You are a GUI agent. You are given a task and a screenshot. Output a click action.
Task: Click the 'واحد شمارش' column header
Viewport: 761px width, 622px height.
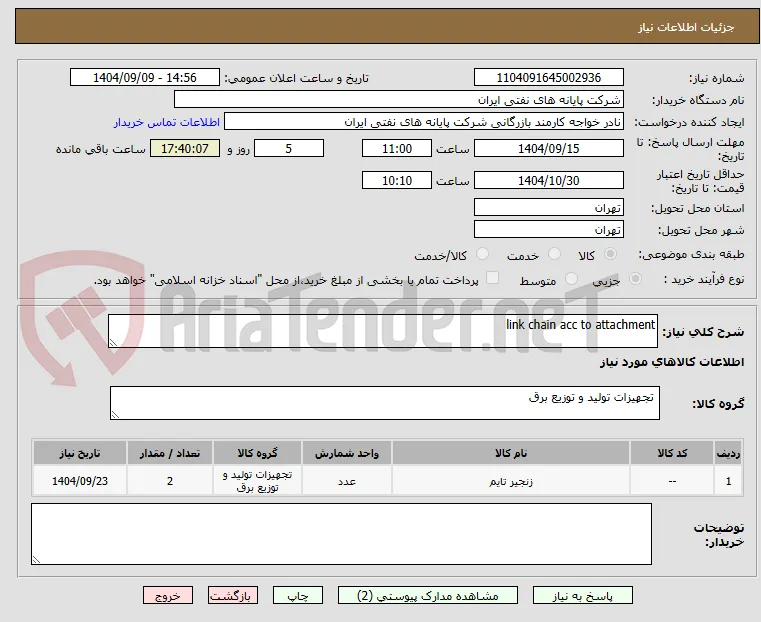pyautogui.click(x=347, y=453)
